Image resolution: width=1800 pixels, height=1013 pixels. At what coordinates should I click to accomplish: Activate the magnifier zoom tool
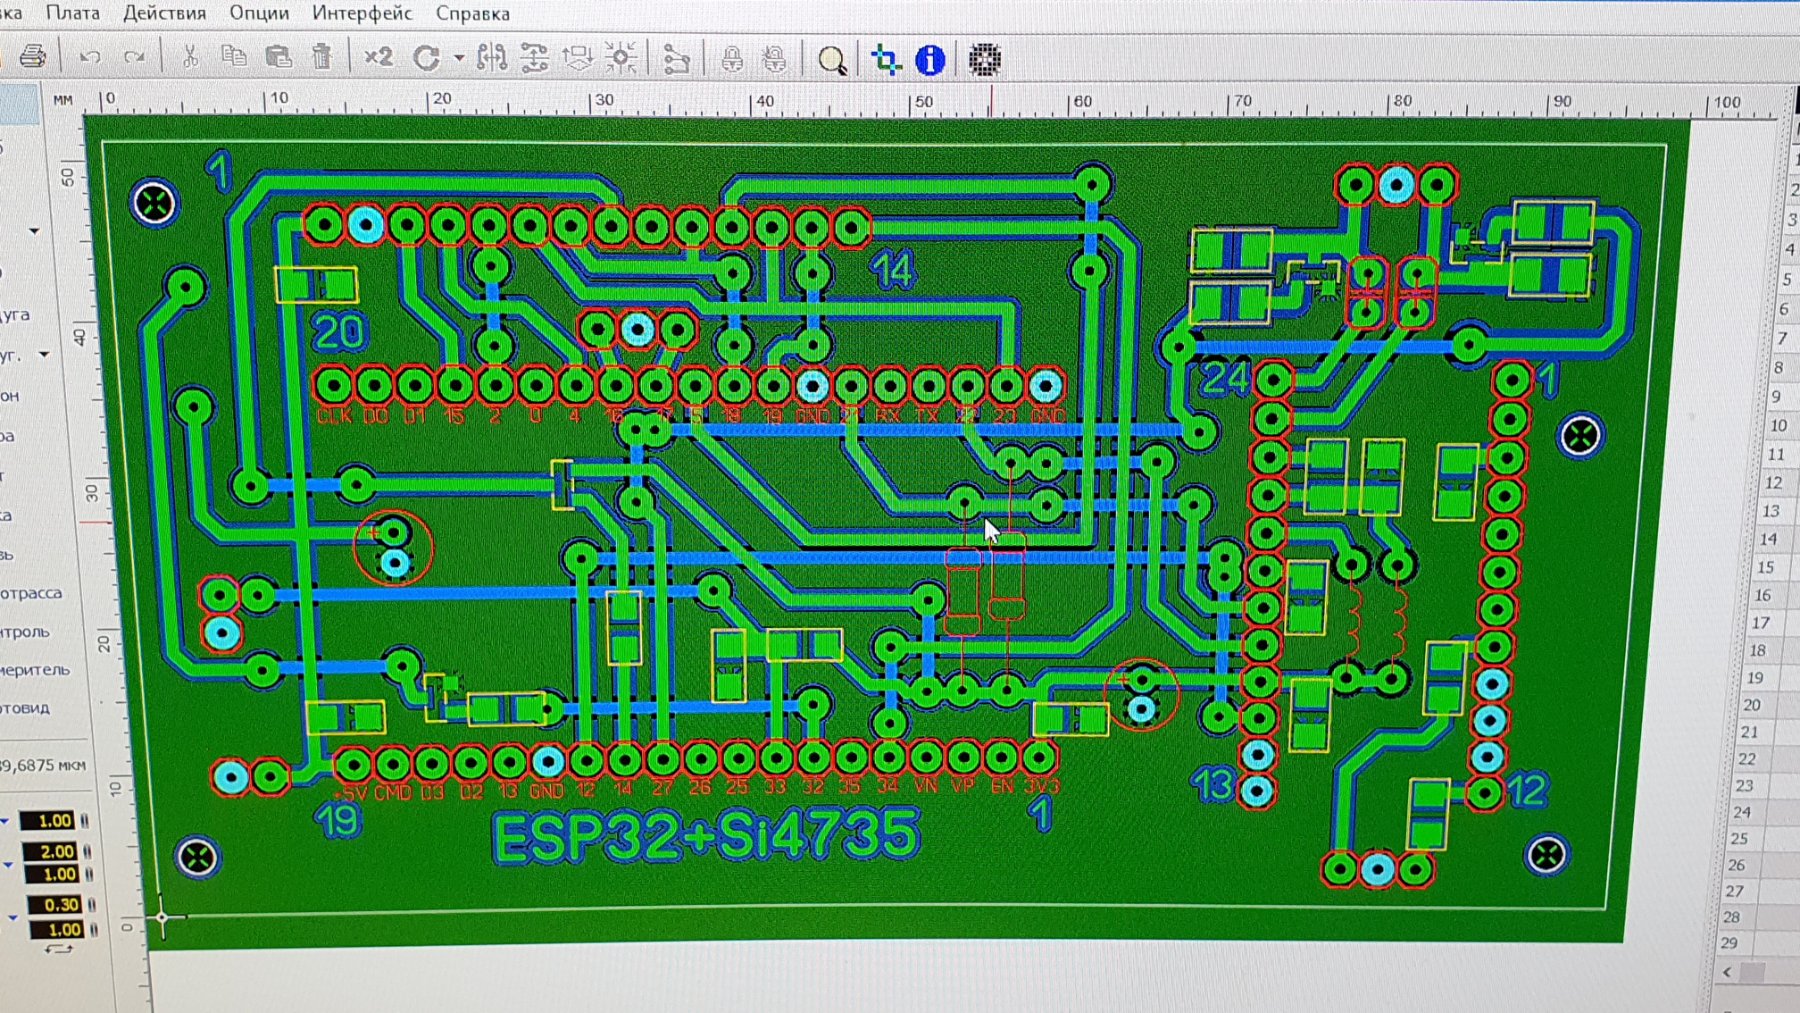tap(832, 61)
